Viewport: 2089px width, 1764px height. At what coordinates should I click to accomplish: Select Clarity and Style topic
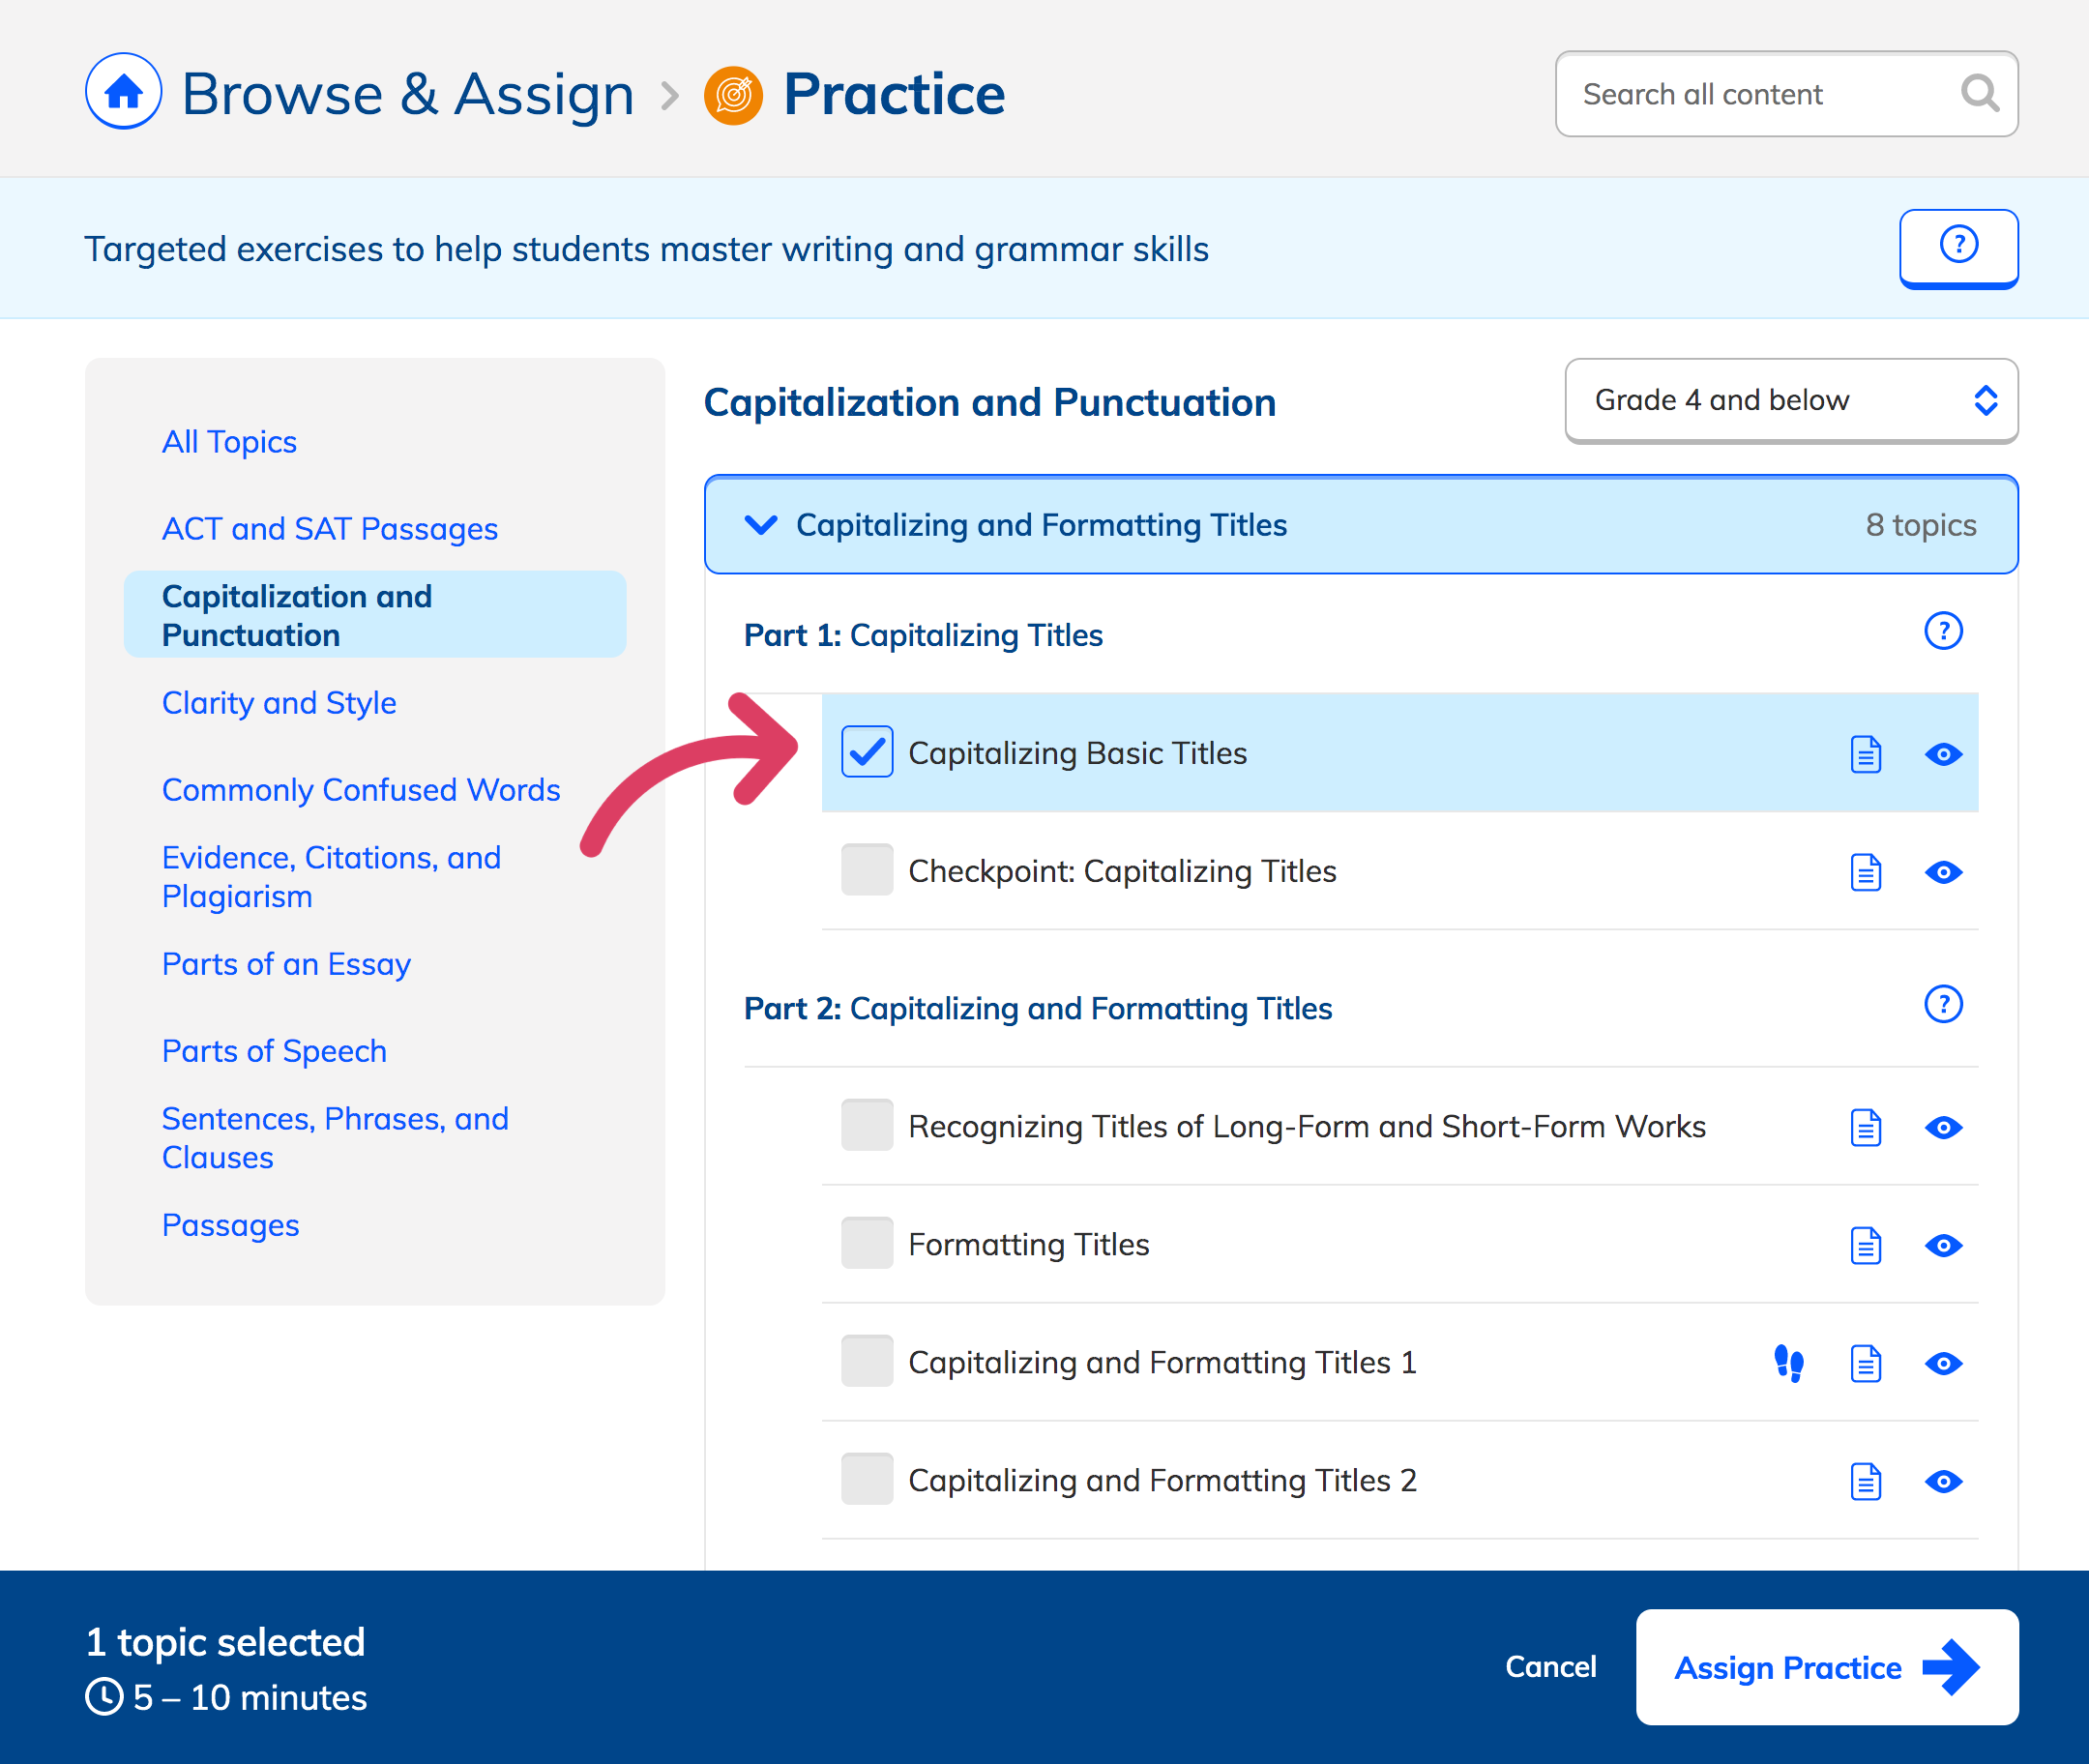[x=279, y=702]
